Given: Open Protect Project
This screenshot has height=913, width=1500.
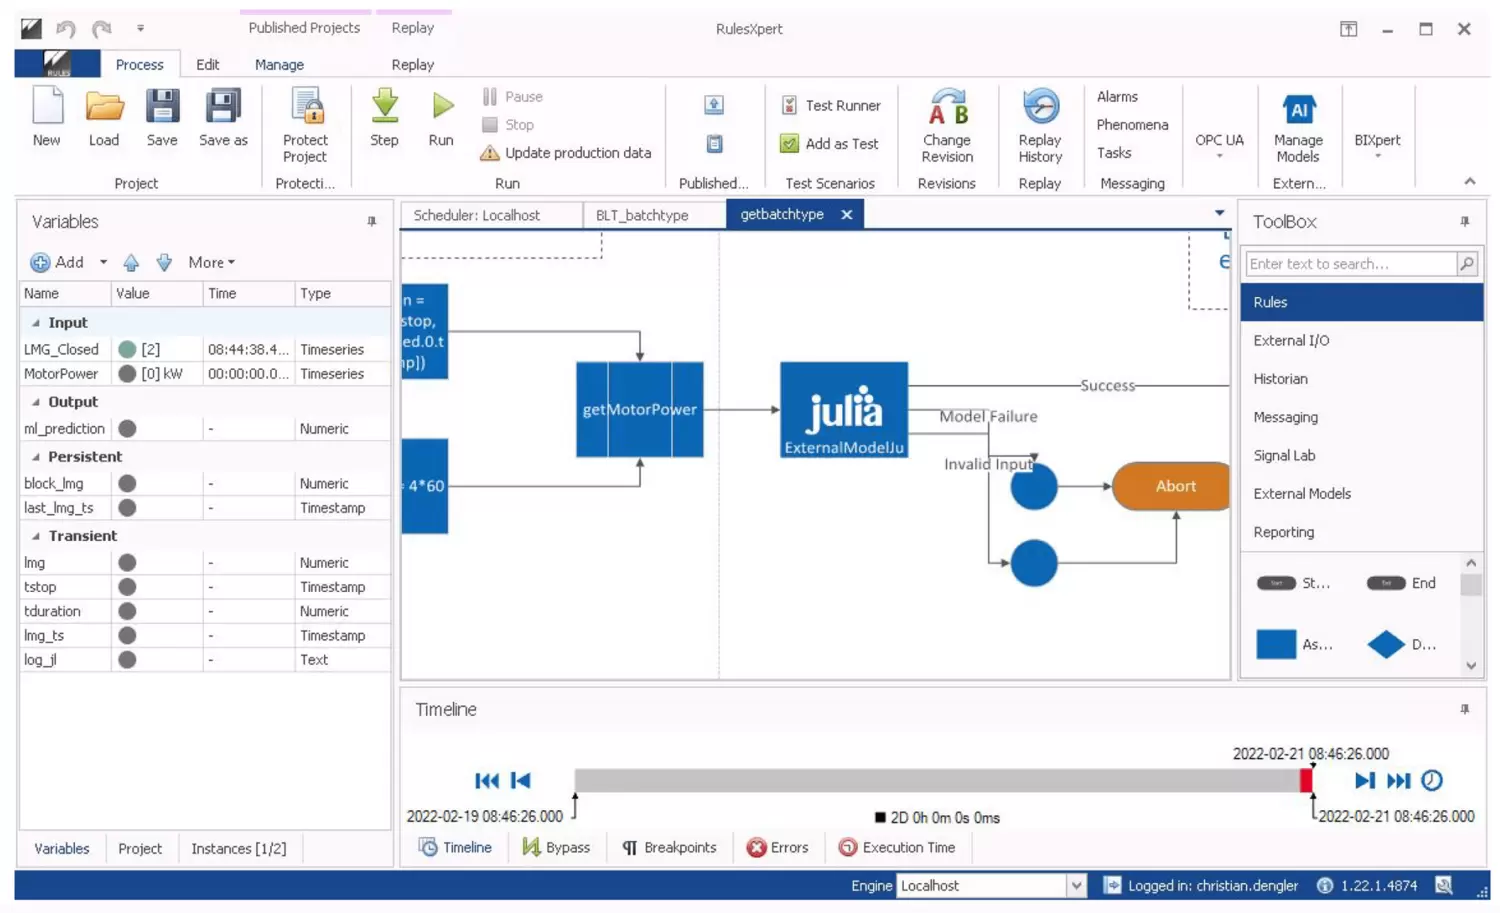Looking at the screenshot, I should pyautogui.click(x=305, y=126).
